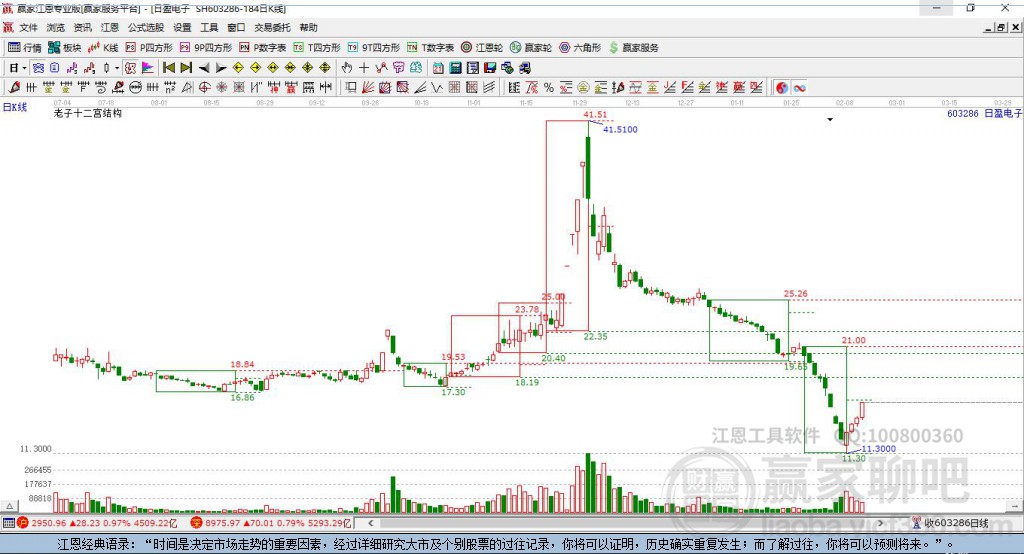Image resolution: width=1024 pixels, height=554 pixels.
Task: Open the 工具 menu
Action: [x=209, y=27]
